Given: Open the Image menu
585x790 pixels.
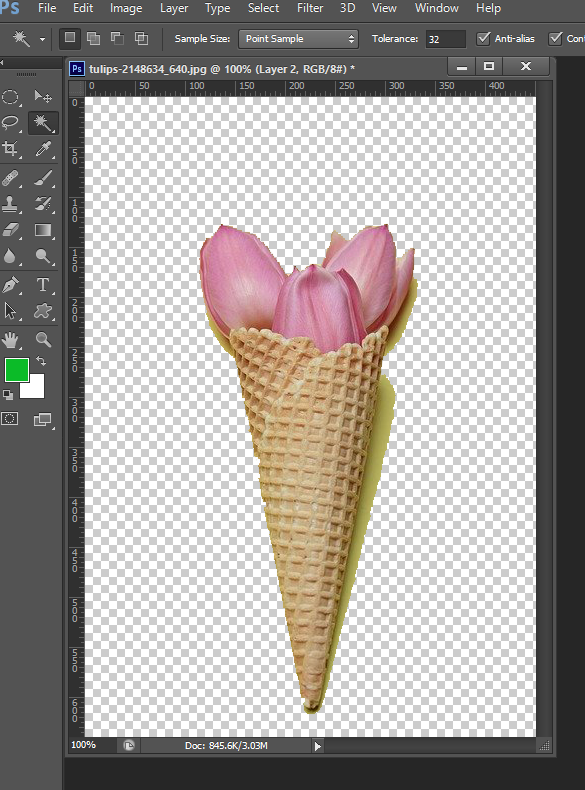Looking at the screenshot, I should [x=126, y=8].
